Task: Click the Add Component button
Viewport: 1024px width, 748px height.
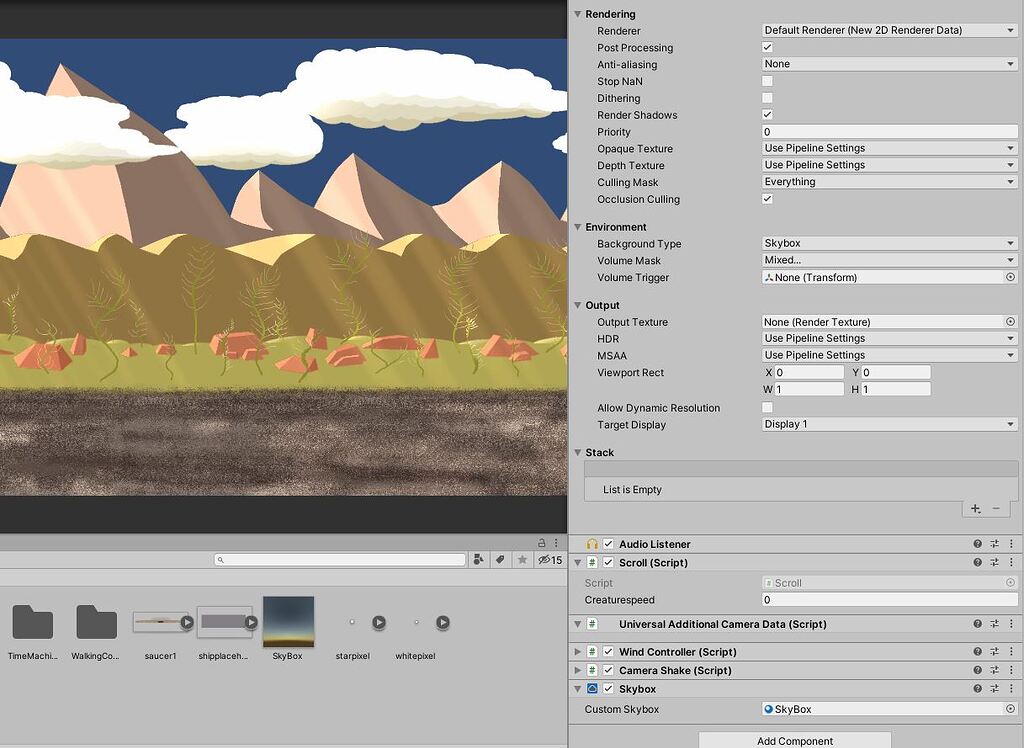Action: point(795,741)
